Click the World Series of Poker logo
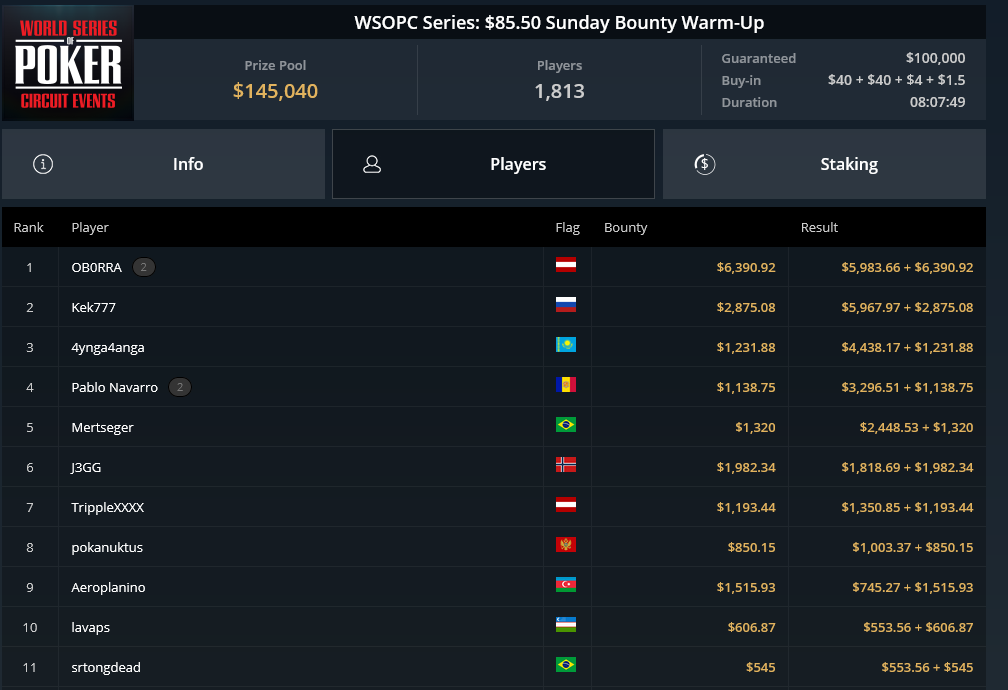 68,63
